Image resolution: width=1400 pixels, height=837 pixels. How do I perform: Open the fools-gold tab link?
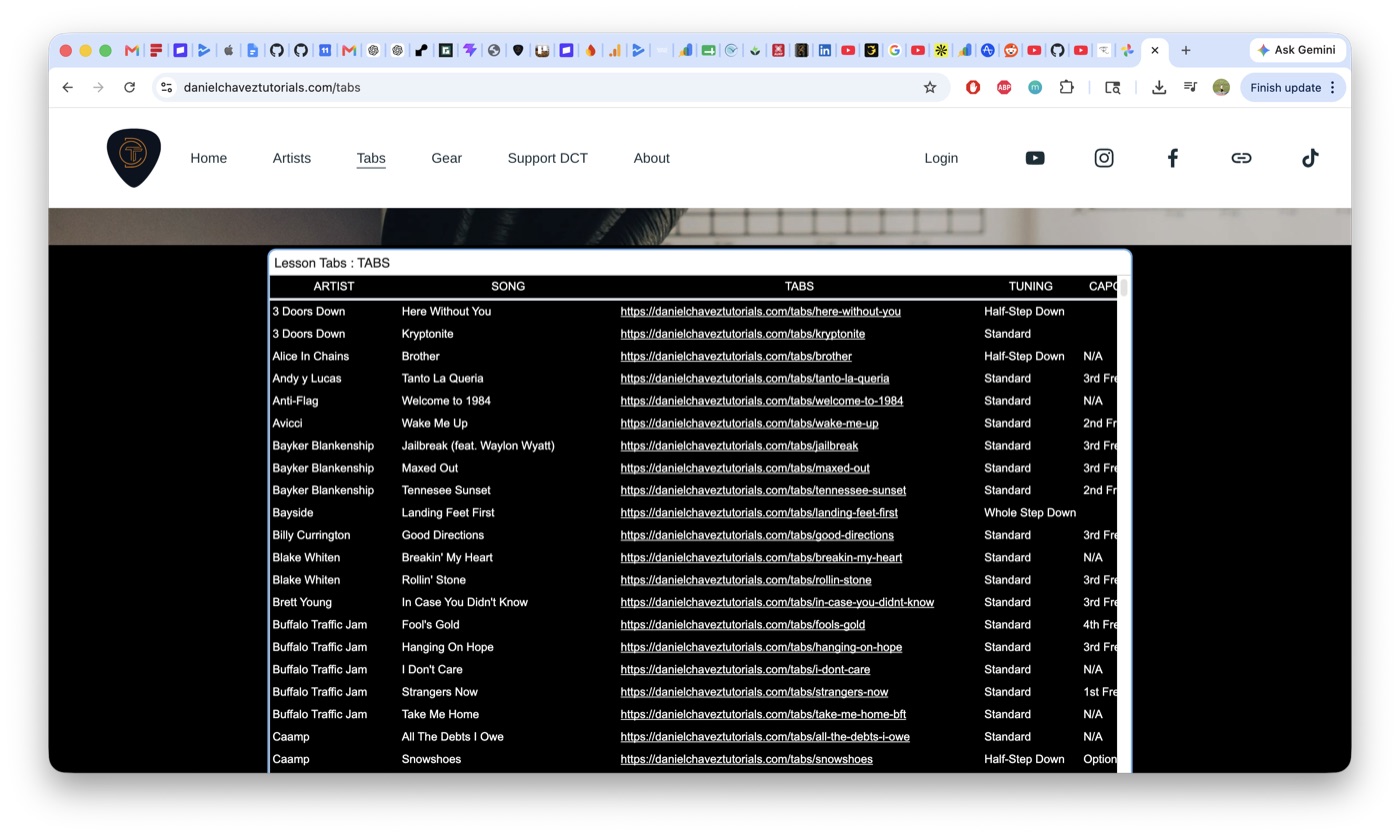point(743,625)
